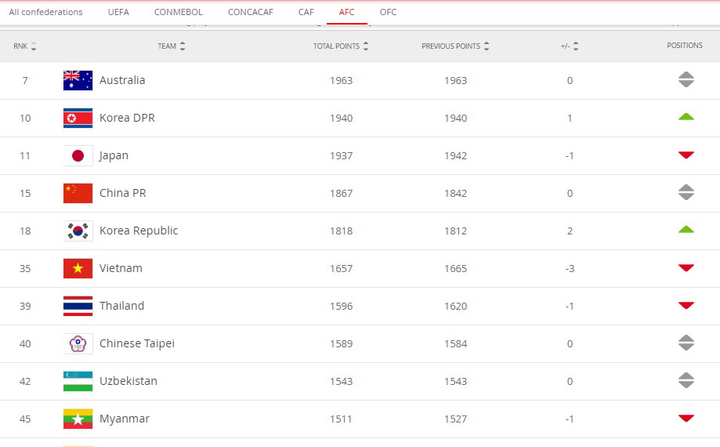720x447 pixels.
Task: Sort by +/- column arrows
Action: click(x=576, y=46)
